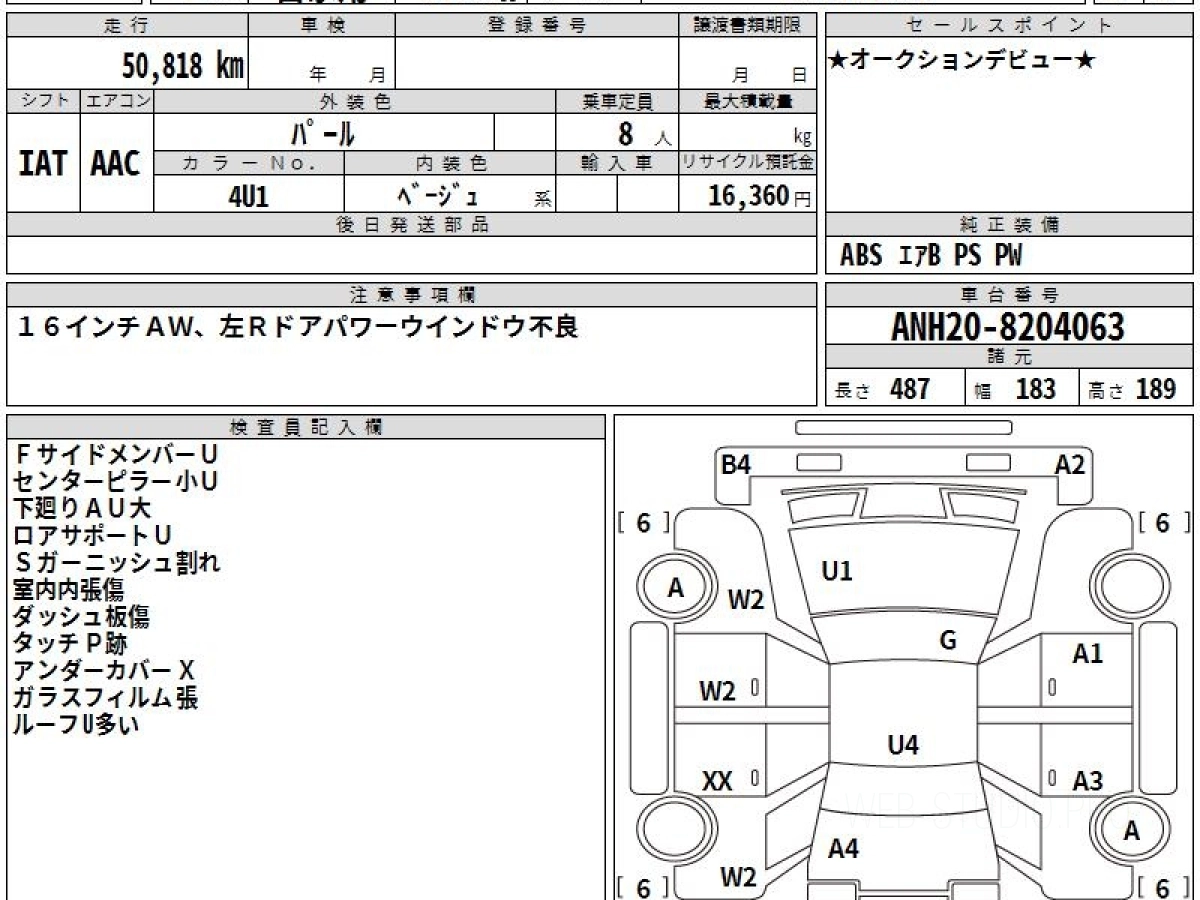Viewport: 1200px width, 900px height.
Task: Click the U4 mark on the roof
Action: tap(903, 745)
